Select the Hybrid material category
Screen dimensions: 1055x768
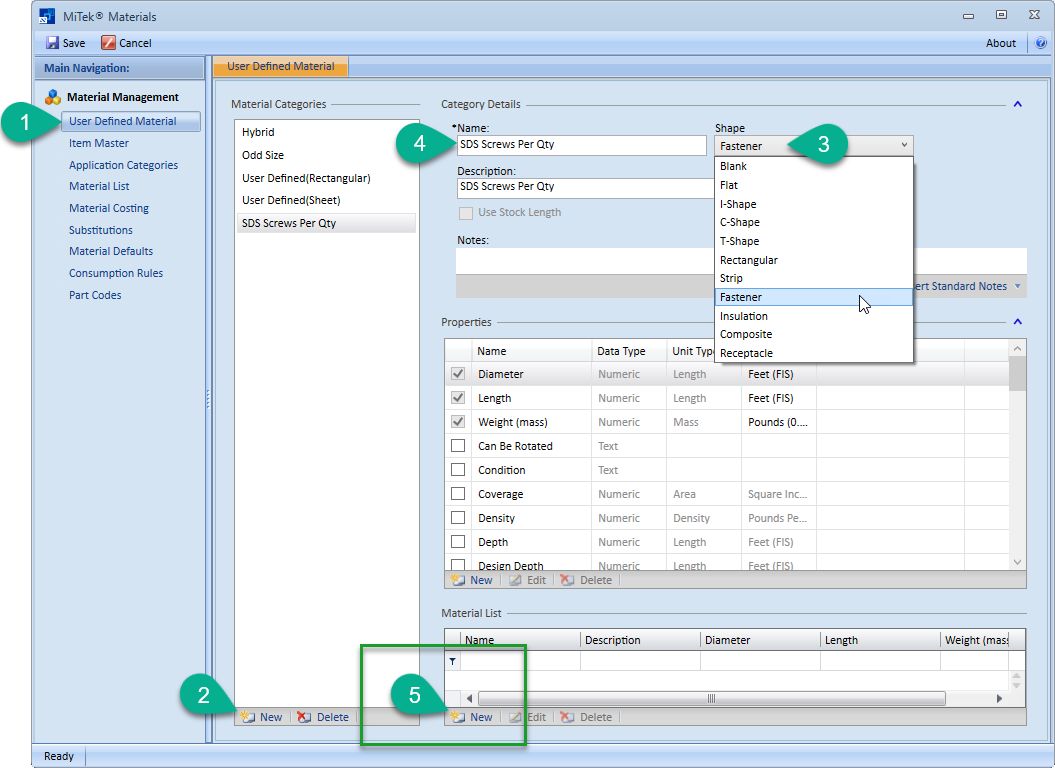click(326, 133)
